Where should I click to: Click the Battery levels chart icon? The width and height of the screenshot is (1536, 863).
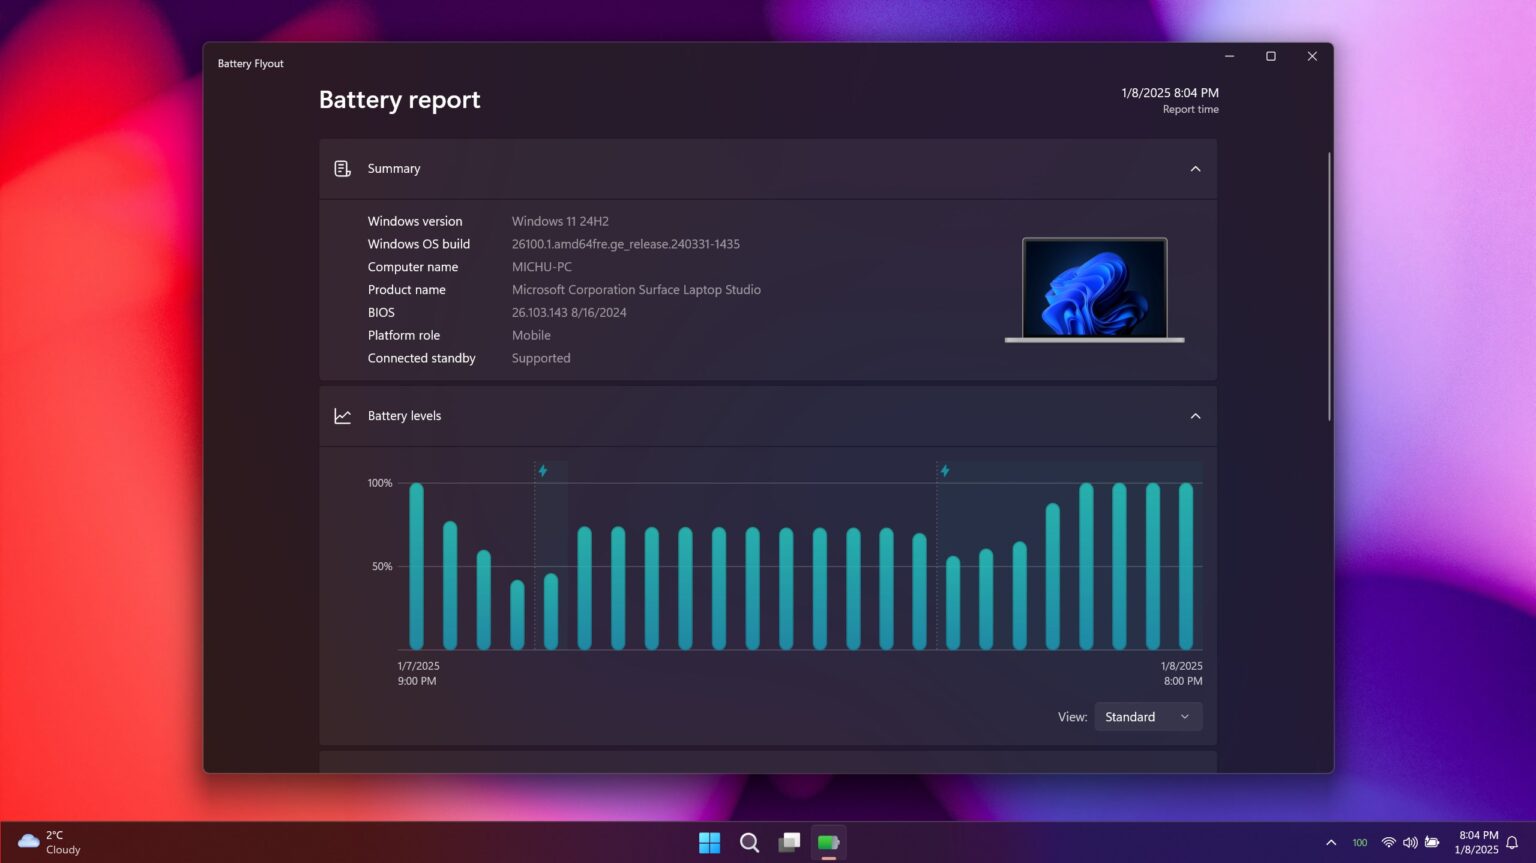tap(342, 415)
